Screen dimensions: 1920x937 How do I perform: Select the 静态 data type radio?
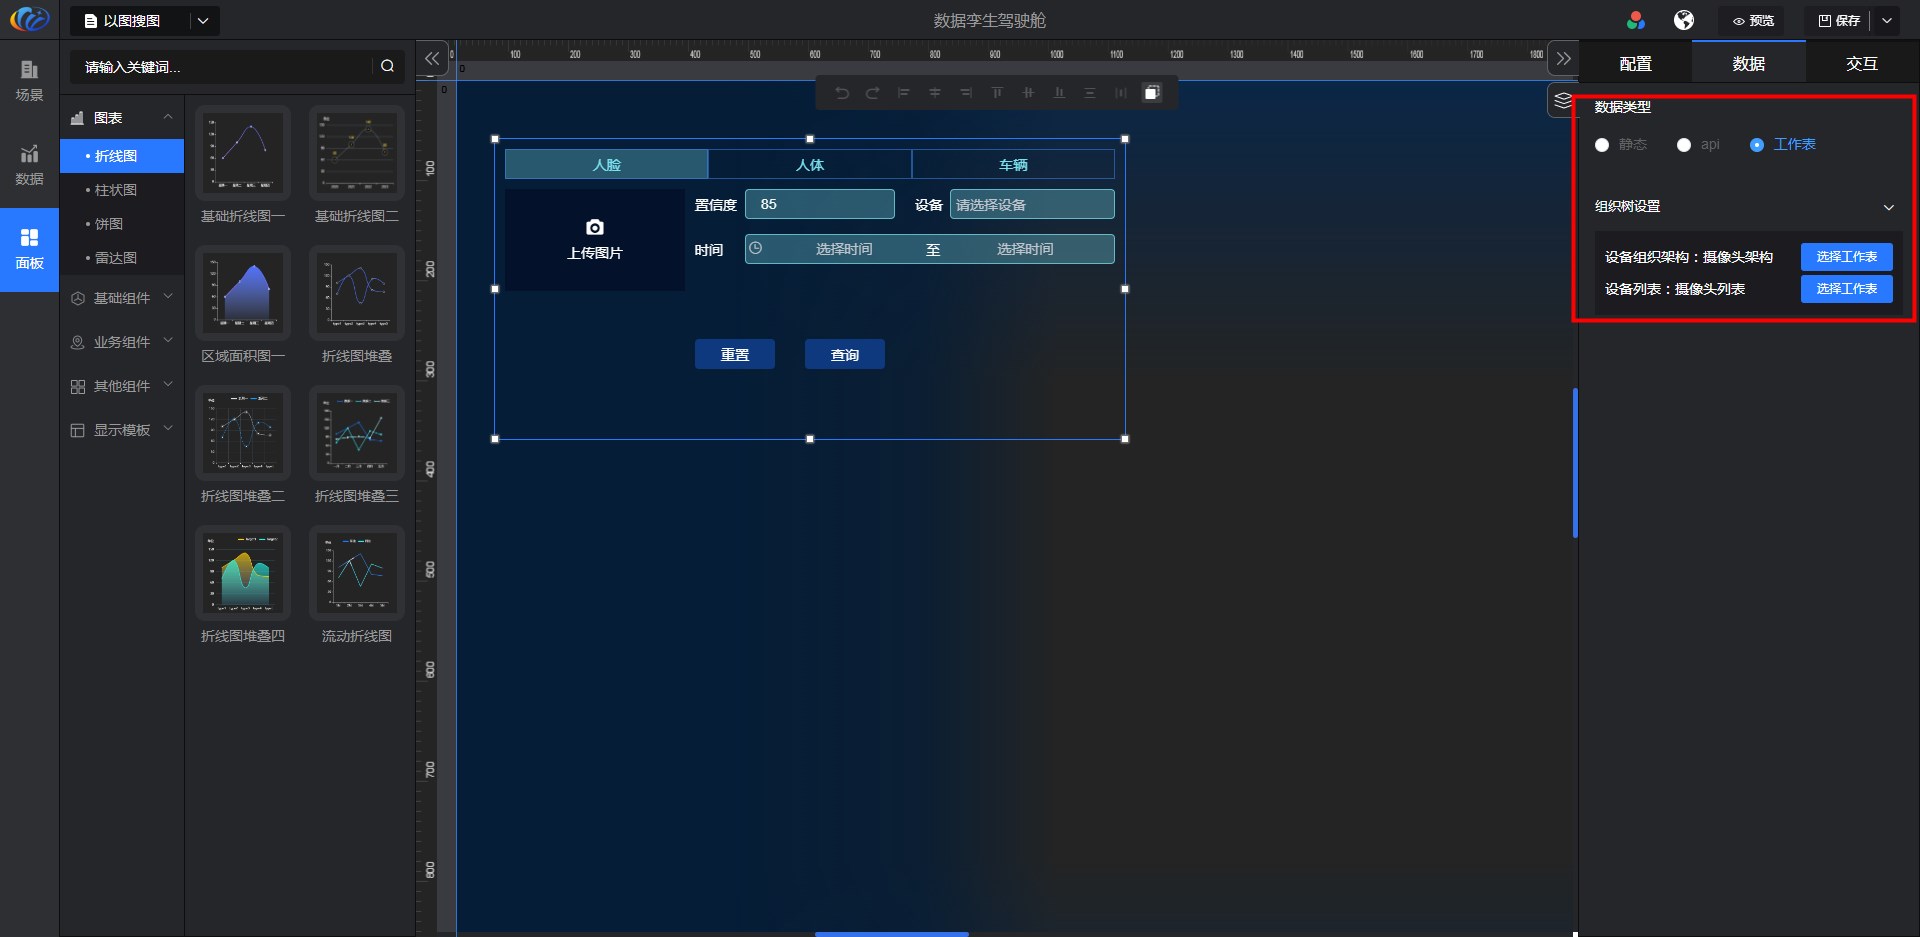(x=1602, y=145)
